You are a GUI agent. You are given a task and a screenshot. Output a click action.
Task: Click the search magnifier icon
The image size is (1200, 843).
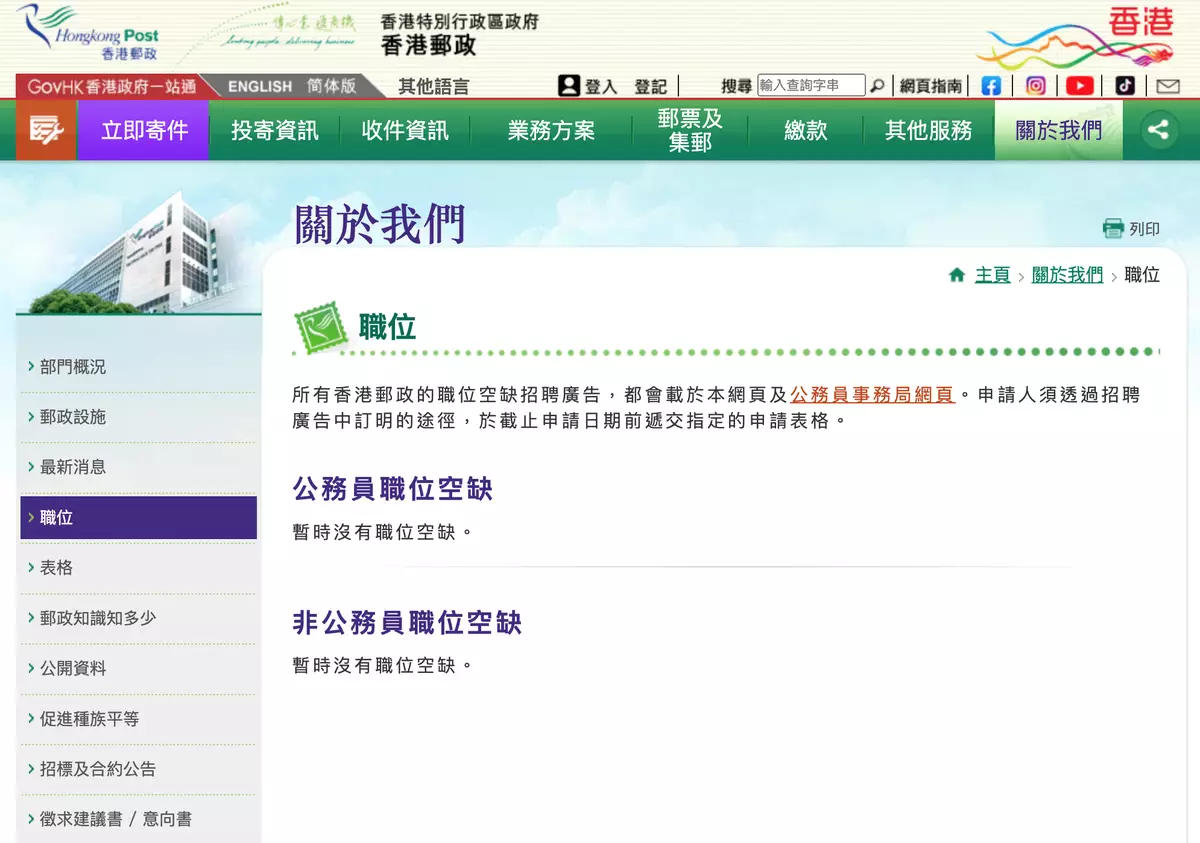pyautogui.click(x=877, y=86)
